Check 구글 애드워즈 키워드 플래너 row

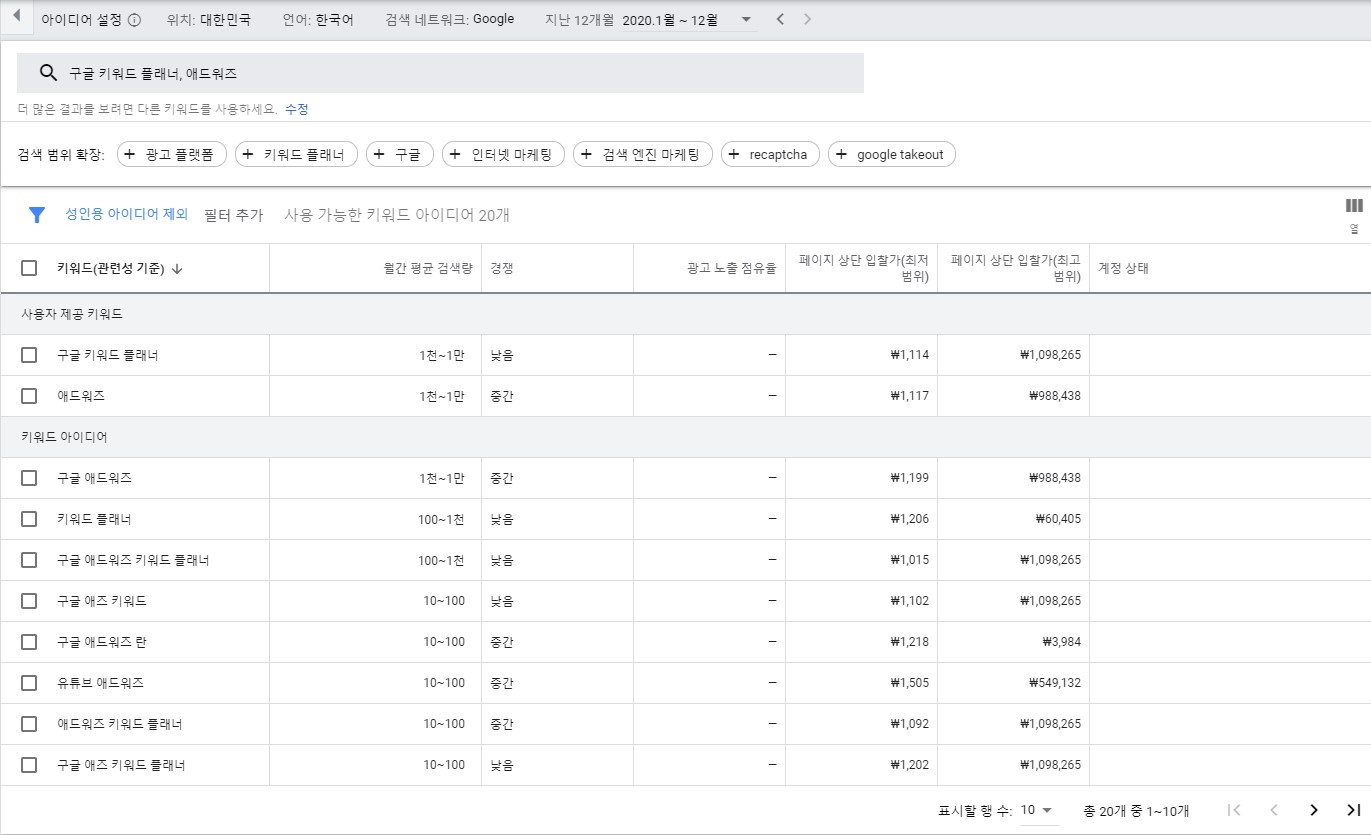(x=29, y=560)
